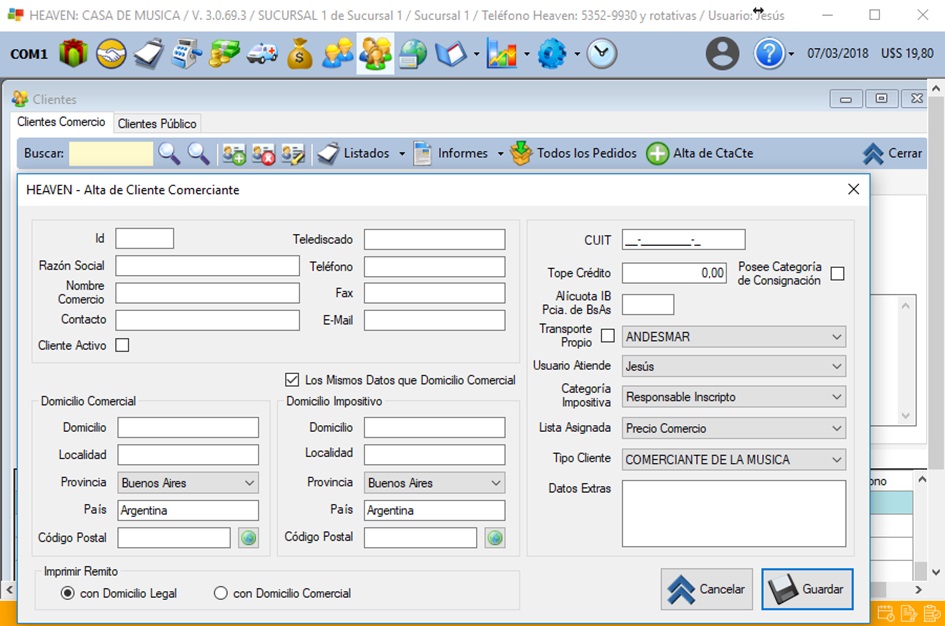Click the Tope Crédito field showing 0,00

pos(674,273)
